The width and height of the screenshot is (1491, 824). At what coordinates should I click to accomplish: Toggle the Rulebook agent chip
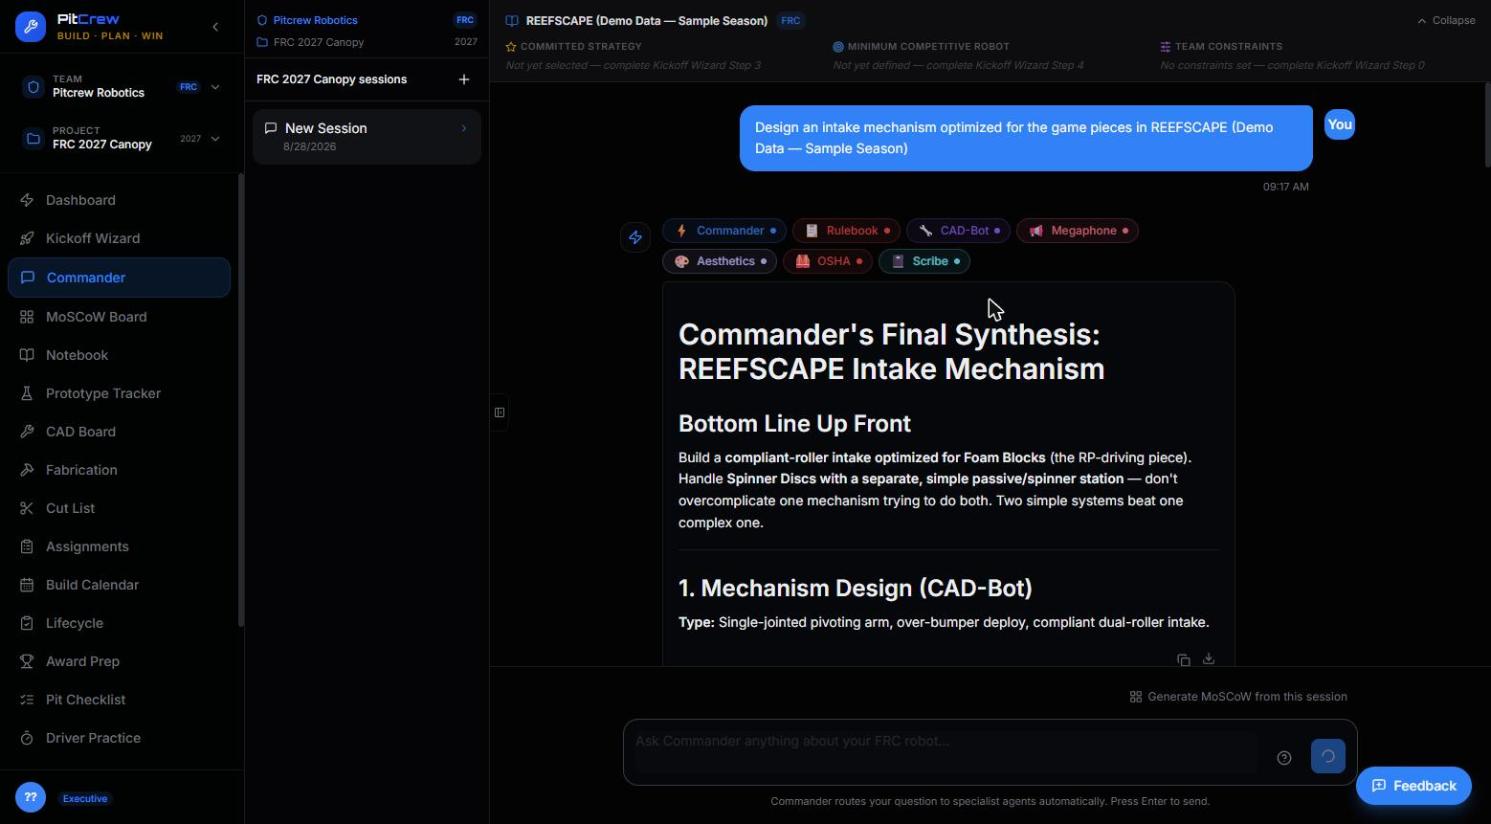click(847, 231)
